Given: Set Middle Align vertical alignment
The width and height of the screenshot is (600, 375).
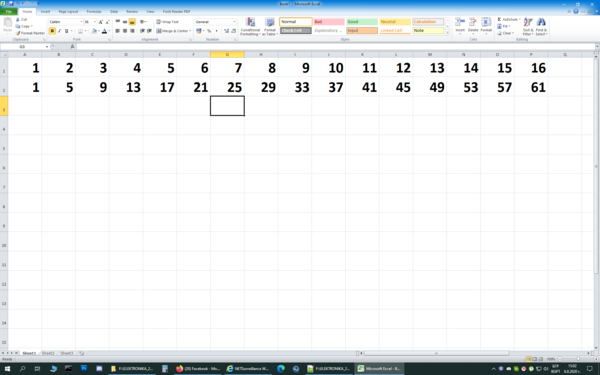Looking at the screenshot, I should [125, 22].
